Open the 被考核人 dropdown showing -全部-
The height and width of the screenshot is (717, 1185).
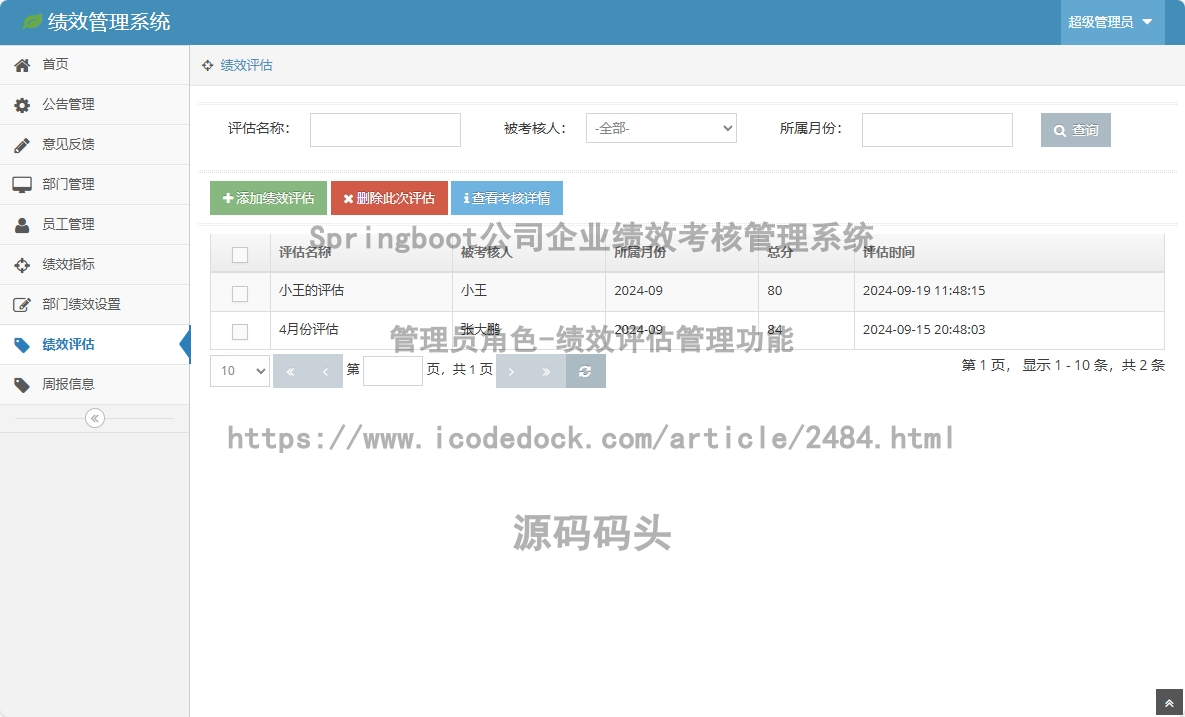pos(661,128)
